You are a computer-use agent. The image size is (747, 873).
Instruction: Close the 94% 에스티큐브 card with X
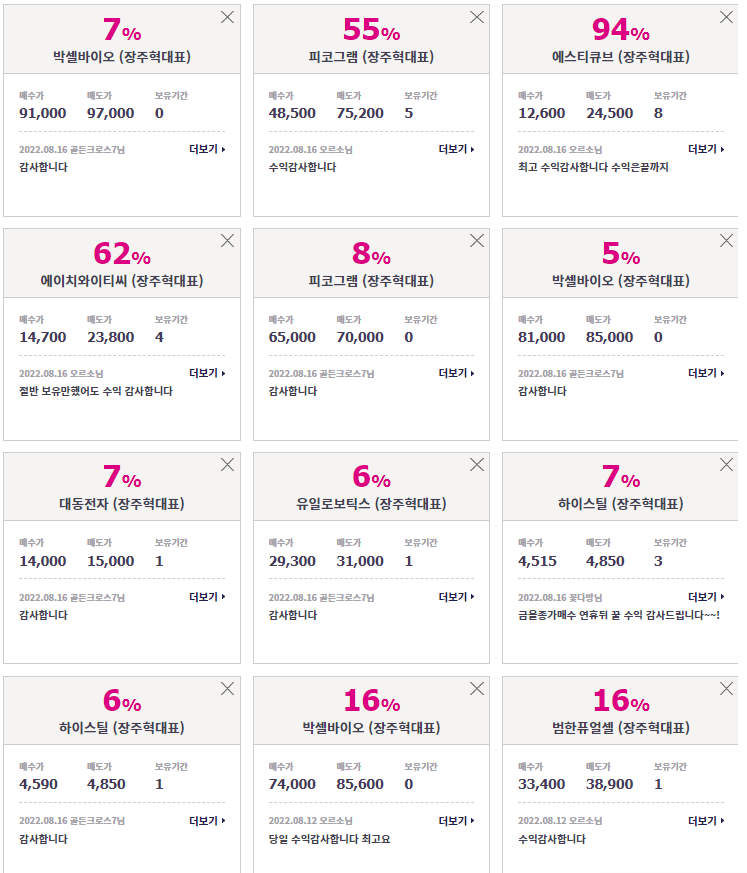pyautogui.click(x=726, y=17)
